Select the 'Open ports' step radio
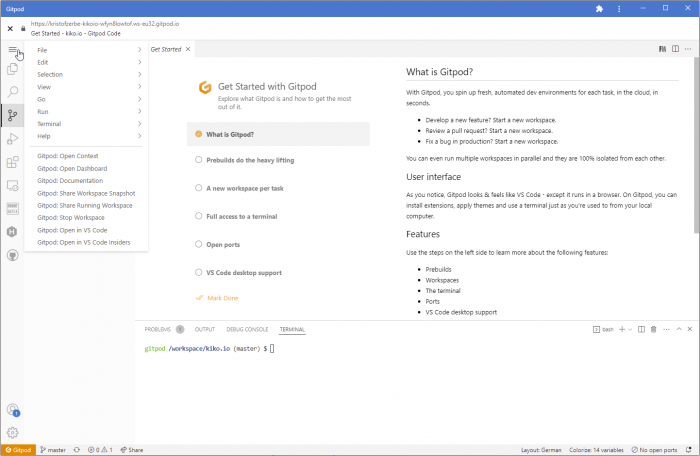 tap(199, 243)
